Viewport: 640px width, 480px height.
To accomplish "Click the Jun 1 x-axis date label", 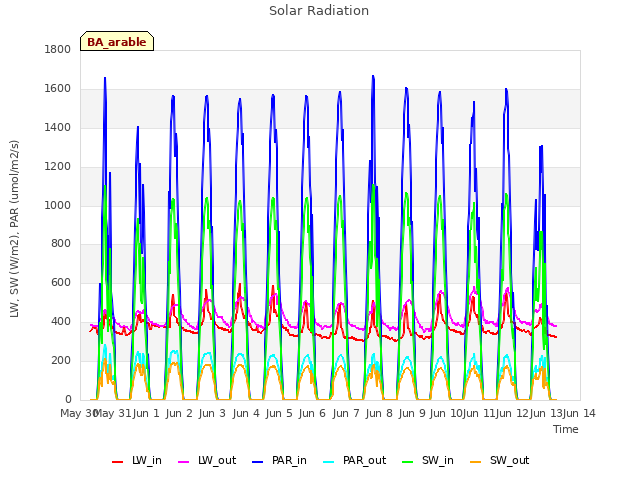I will pyautogui.click(x=146, y=413).
